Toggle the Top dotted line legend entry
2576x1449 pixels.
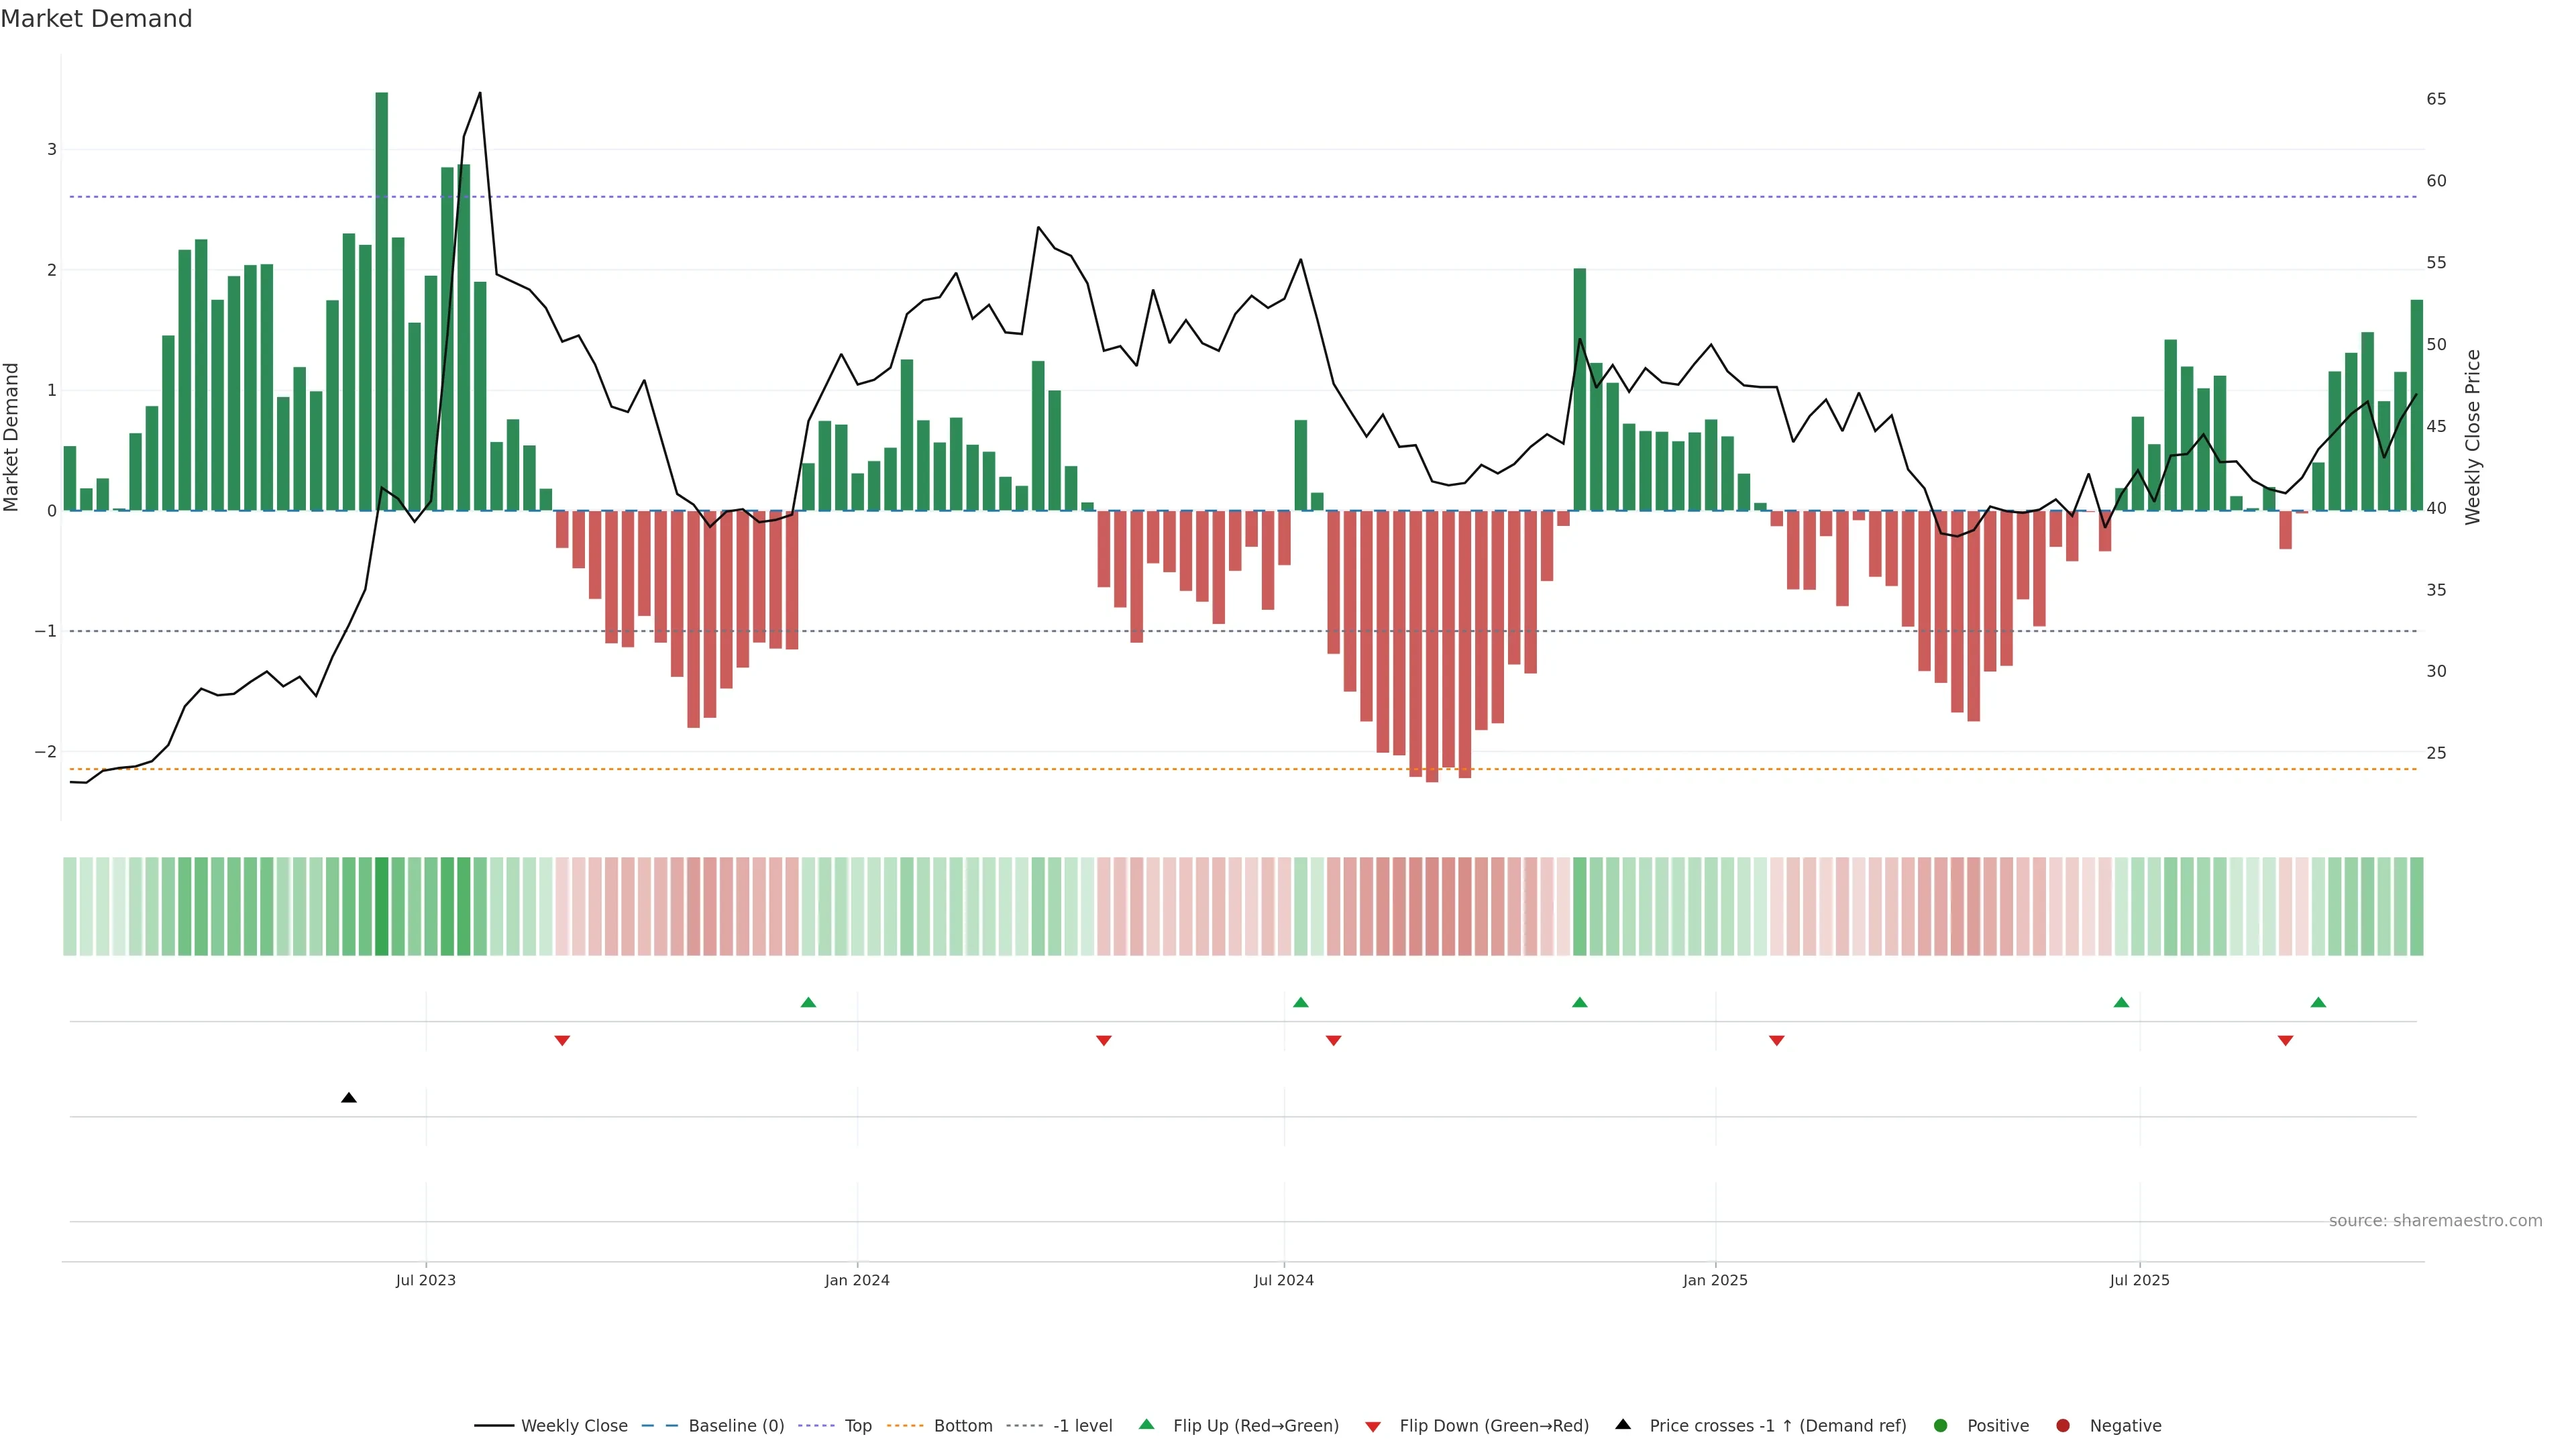coord(857,1425)
